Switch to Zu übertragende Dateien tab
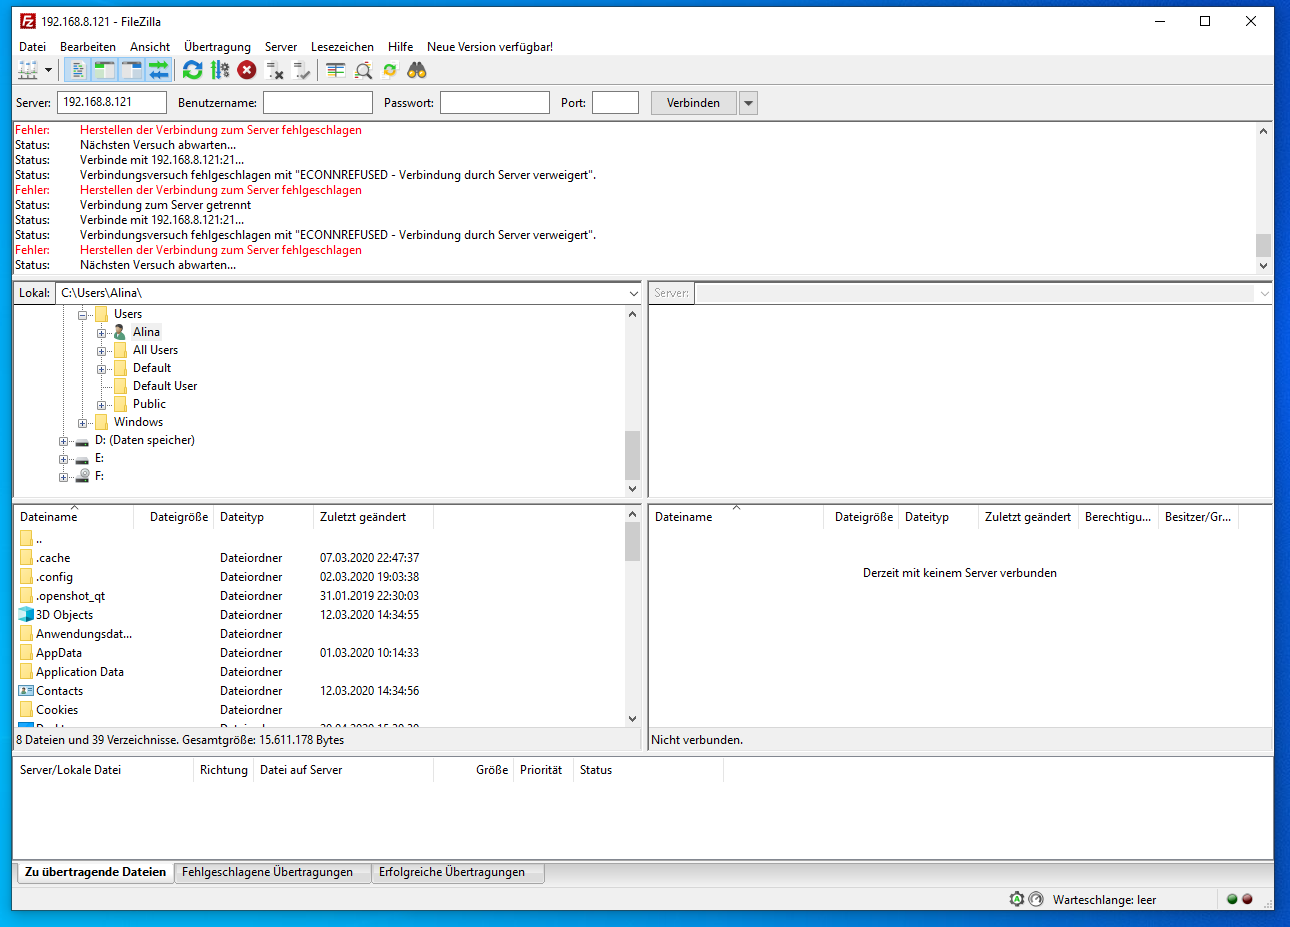 pyautogui.click(x=95, y=872)
